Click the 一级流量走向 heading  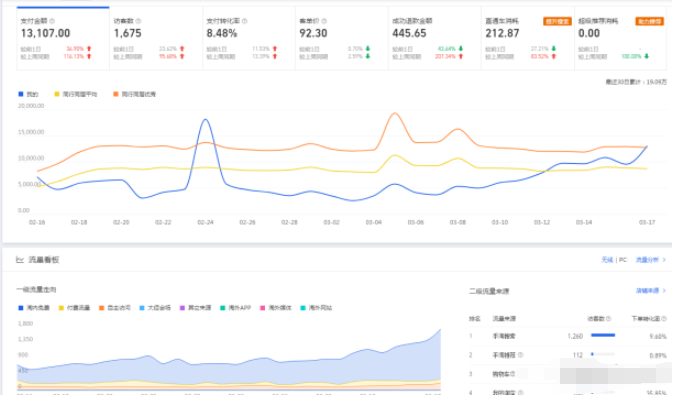36,290
